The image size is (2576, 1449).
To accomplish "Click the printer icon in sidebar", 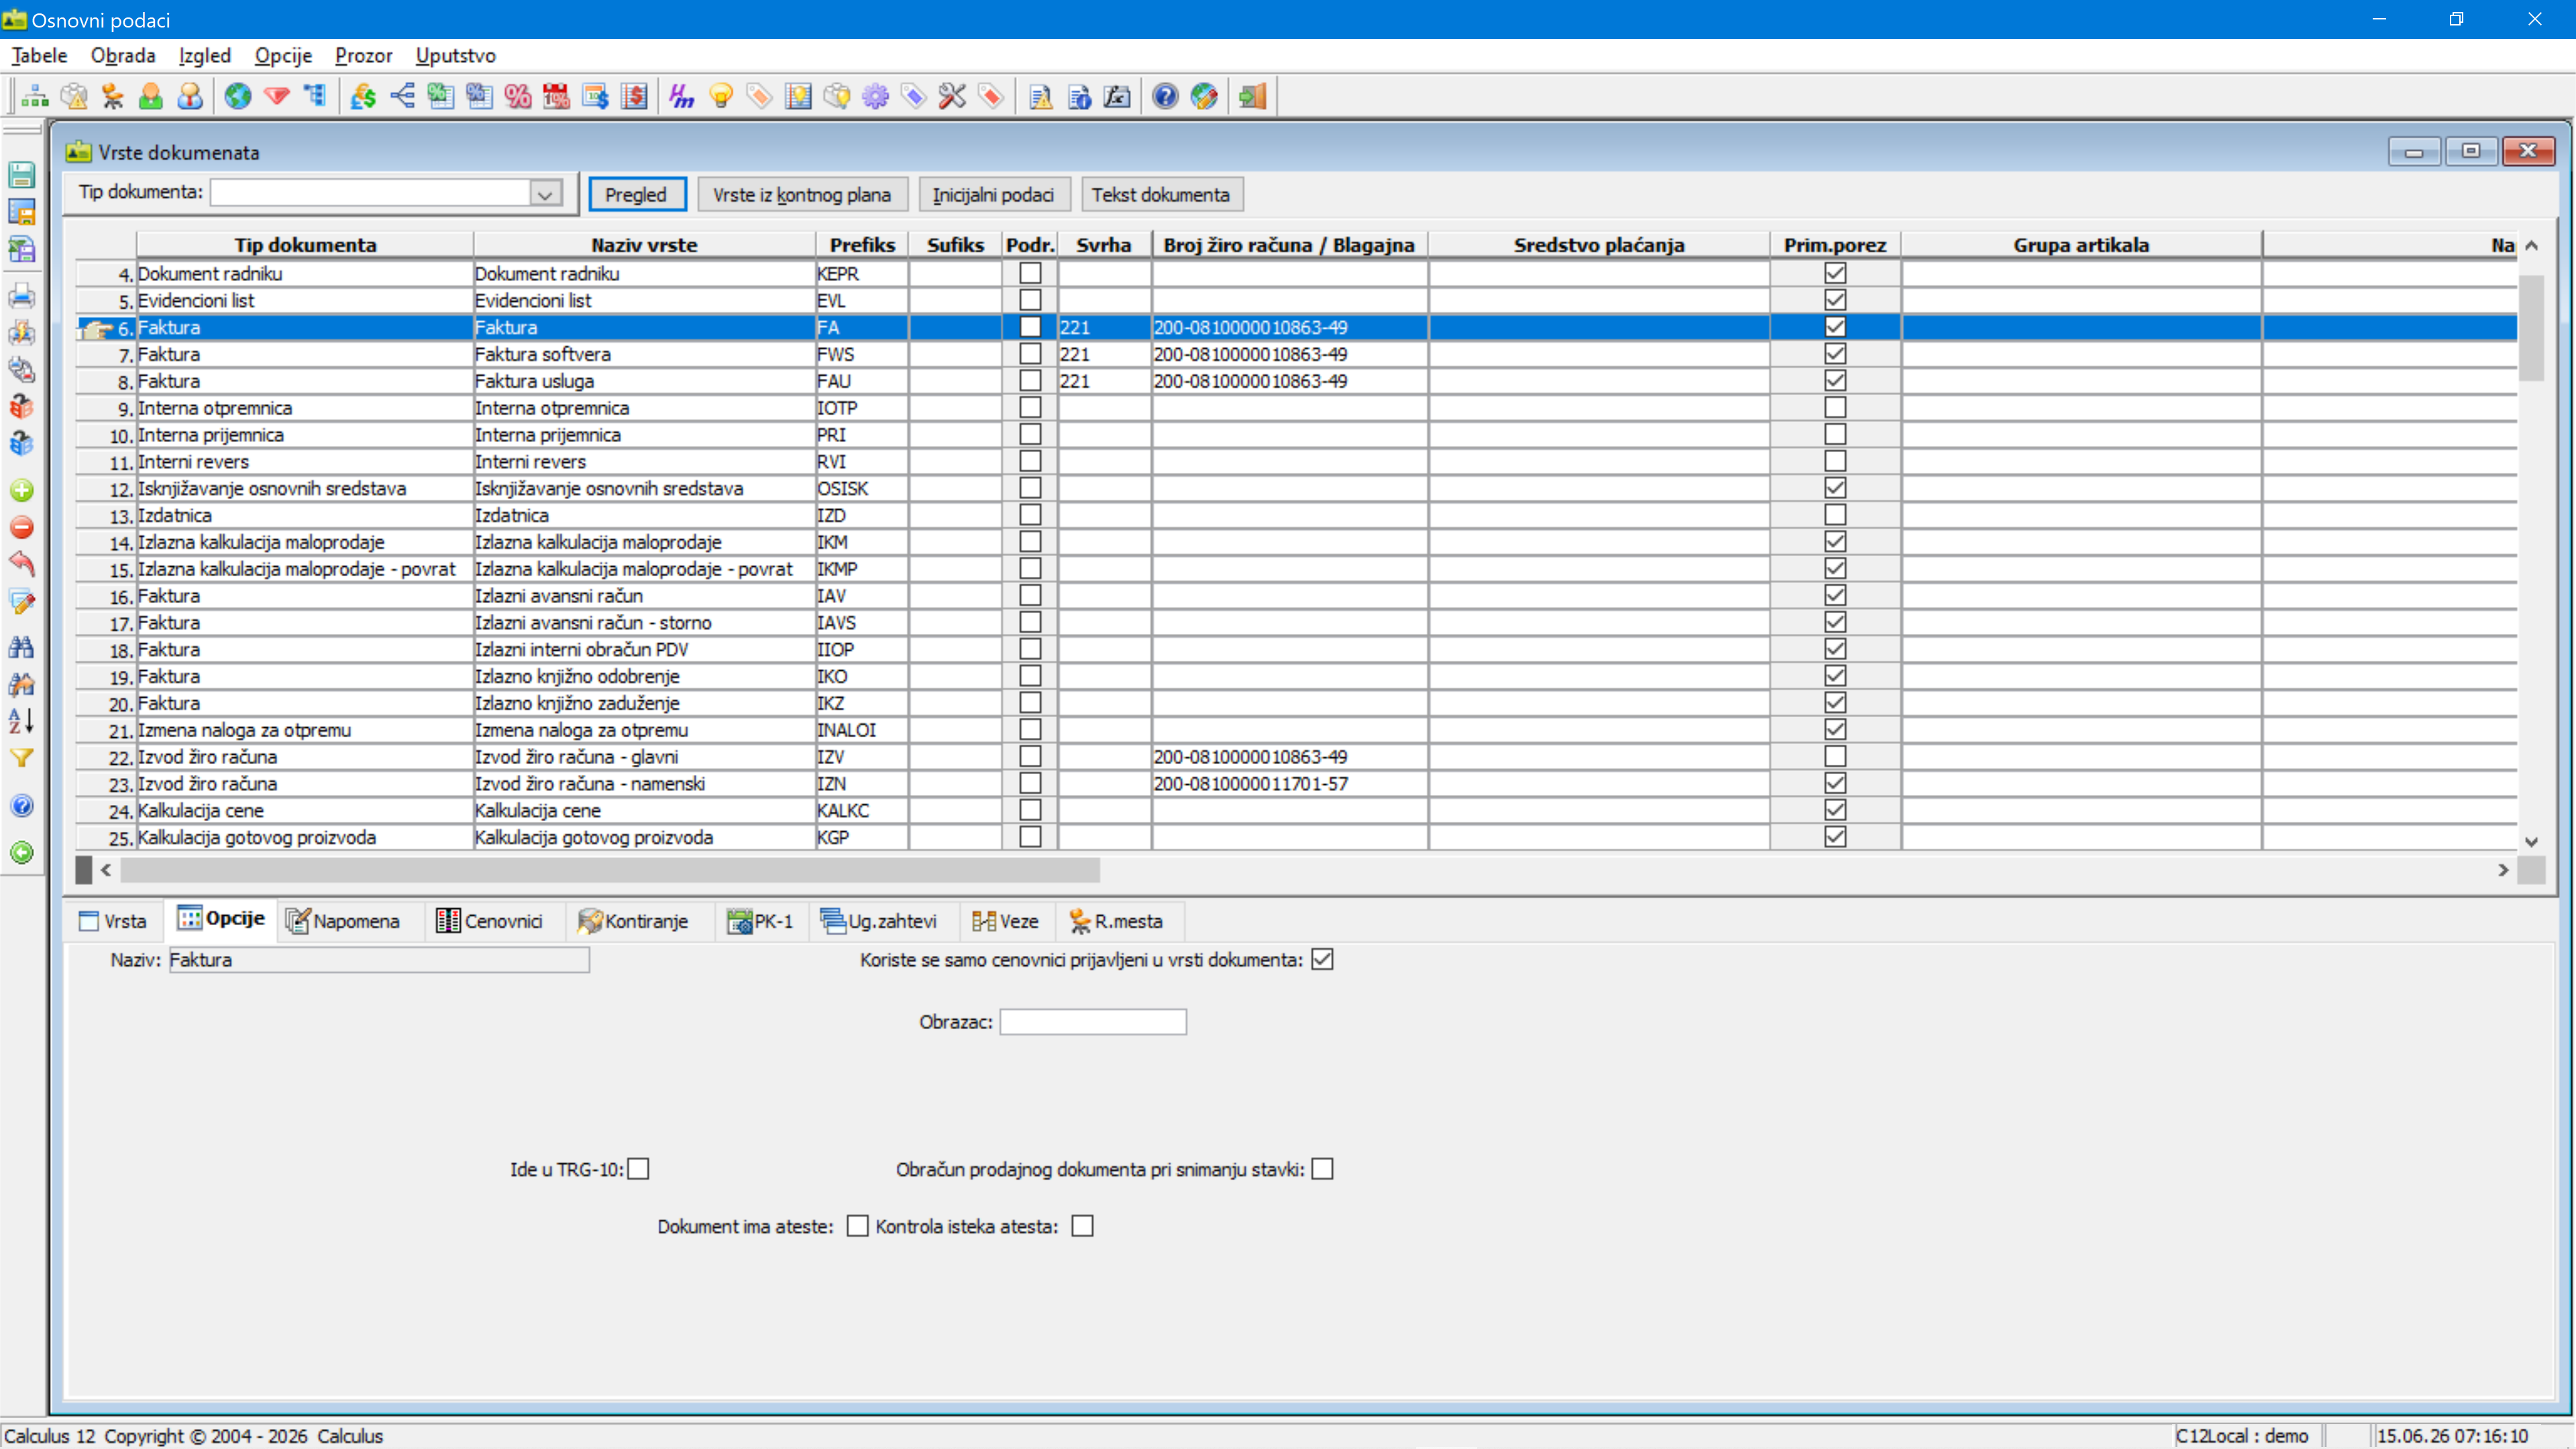I will tap(21, 296).
